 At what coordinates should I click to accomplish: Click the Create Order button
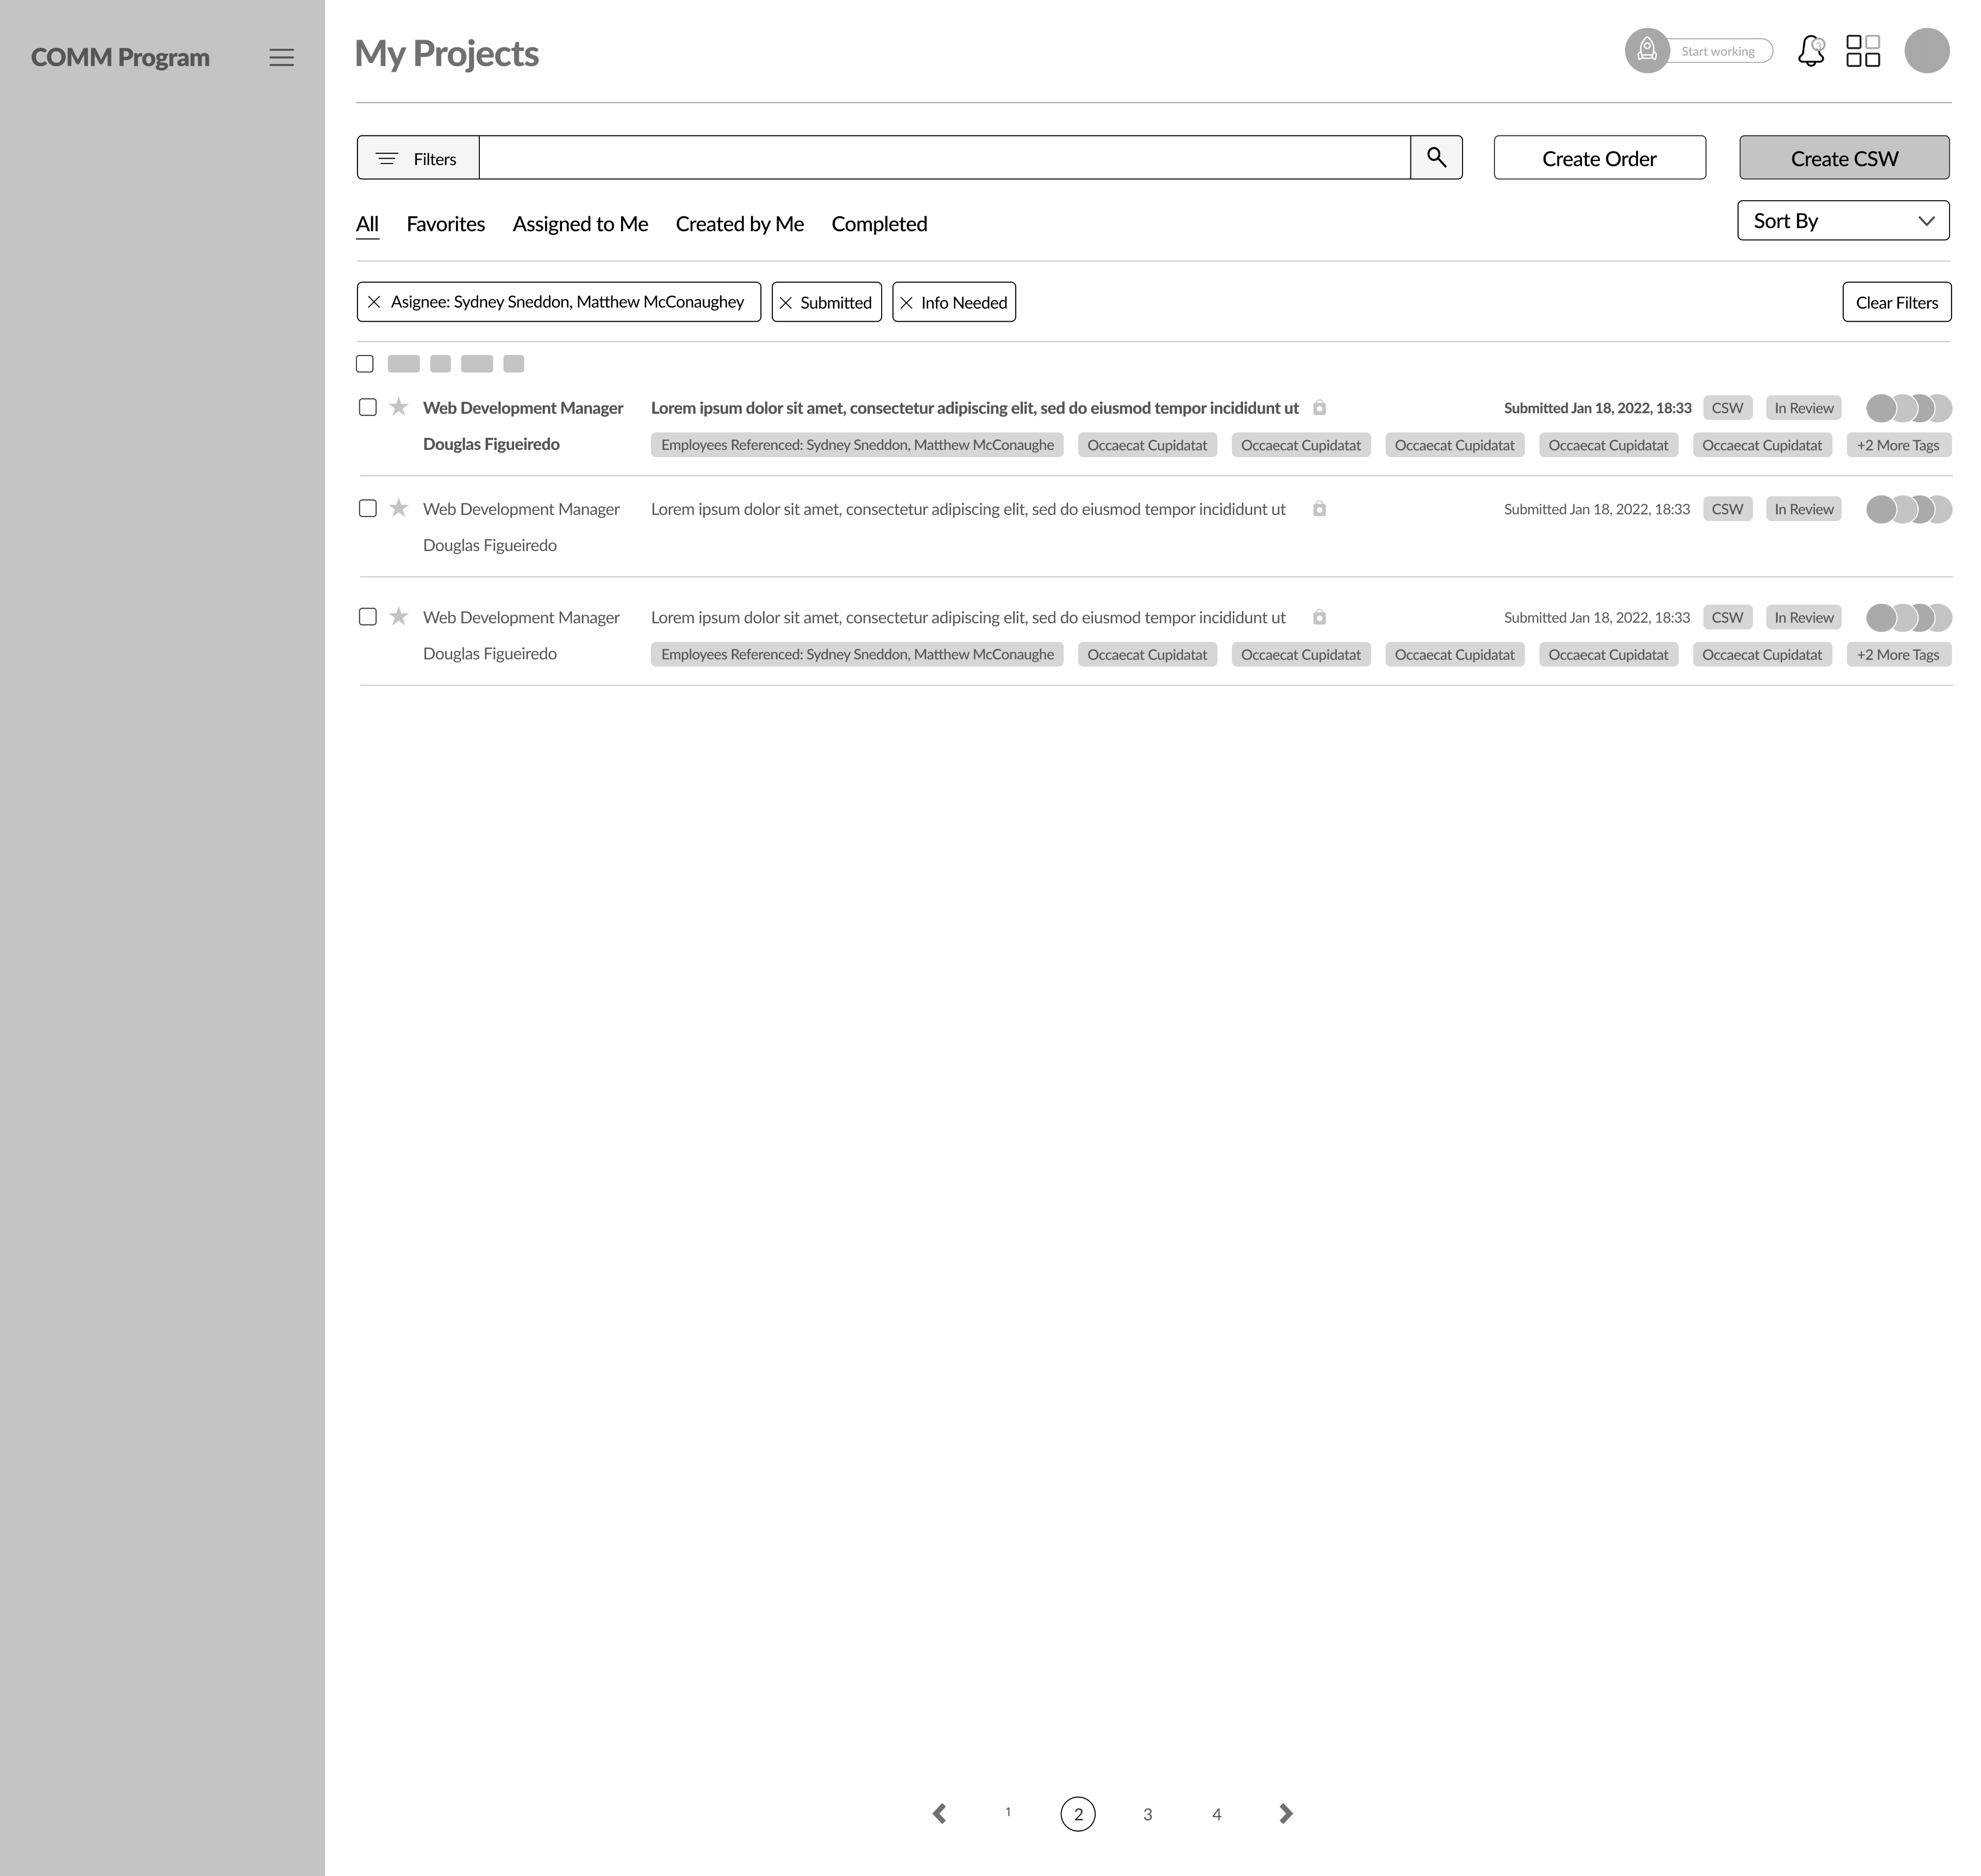(1598, 159)
